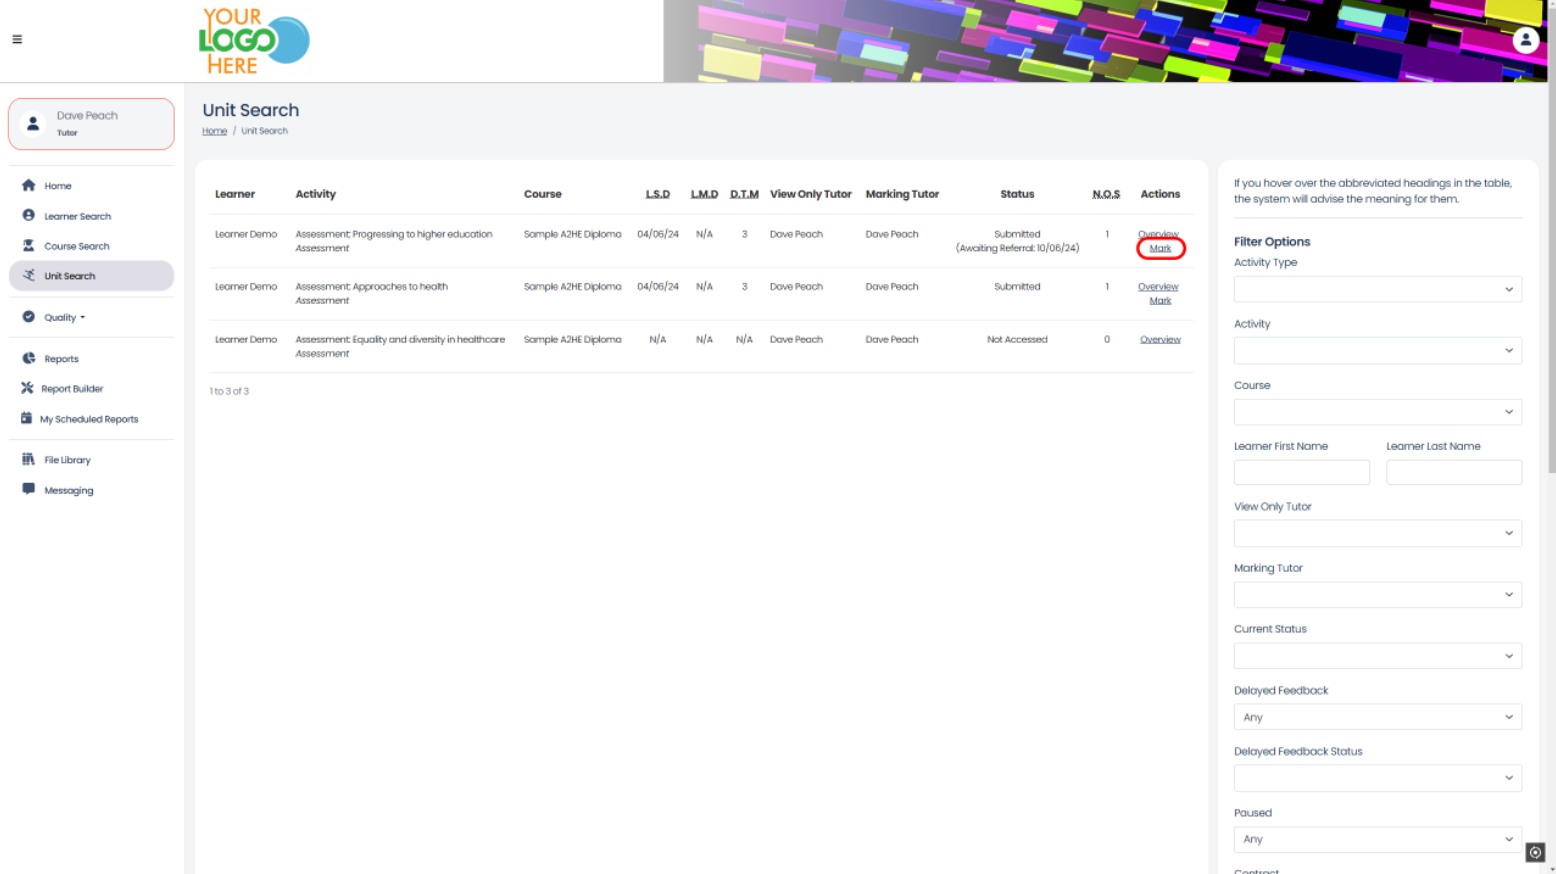
Task: Open the Course filter dropdown
Action: click(1377, 411)
